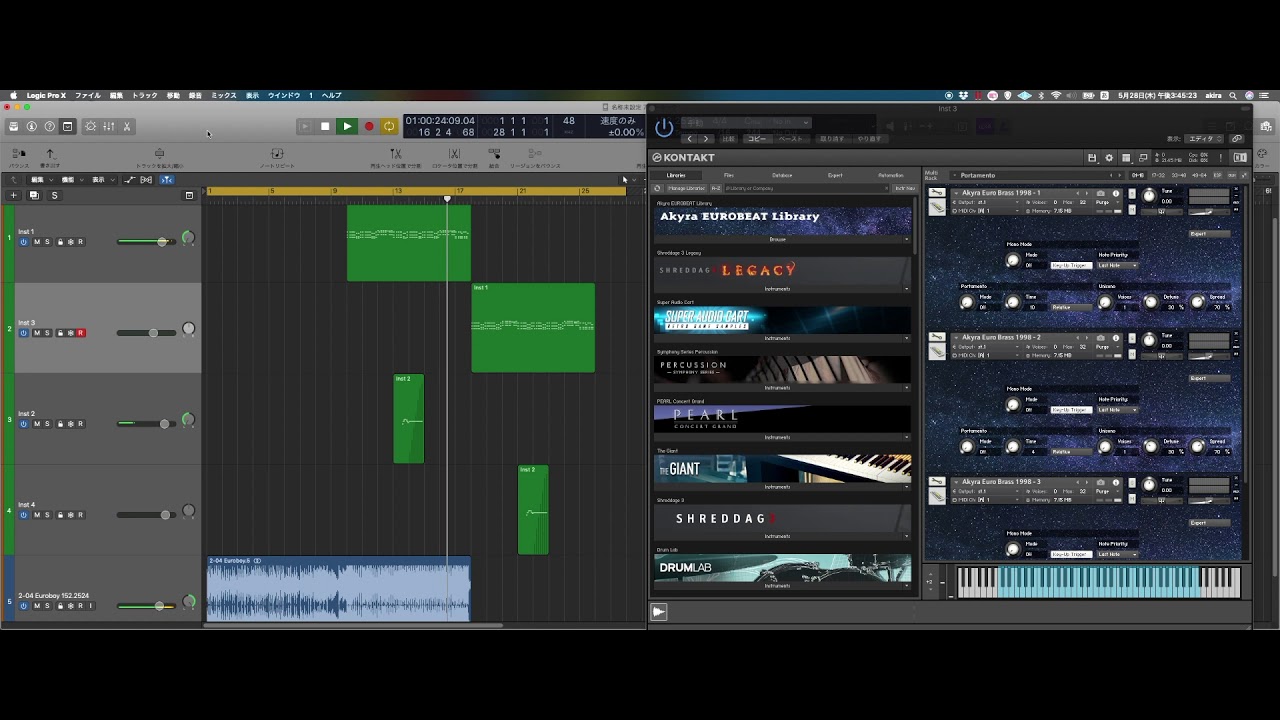Open the quick help question-mark button

(50, 126)
